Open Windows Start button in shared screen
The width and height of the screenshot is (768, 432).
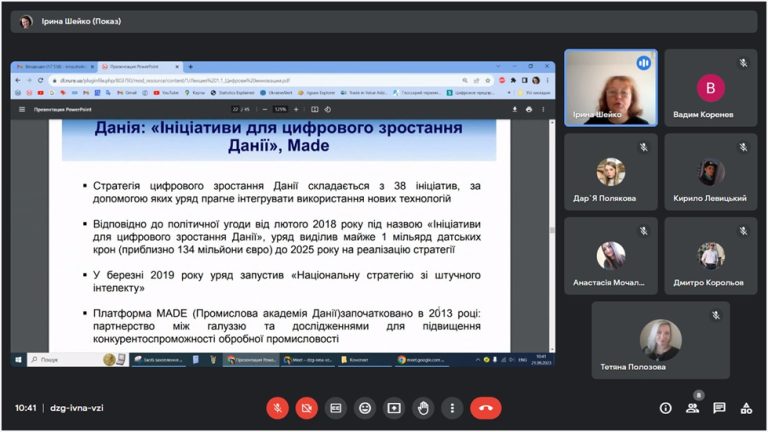click(18, 360)
